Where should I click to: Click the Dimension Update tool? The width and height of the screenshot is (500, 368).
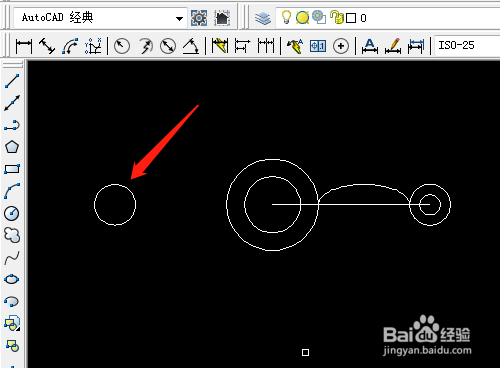[x=416, y=46]
